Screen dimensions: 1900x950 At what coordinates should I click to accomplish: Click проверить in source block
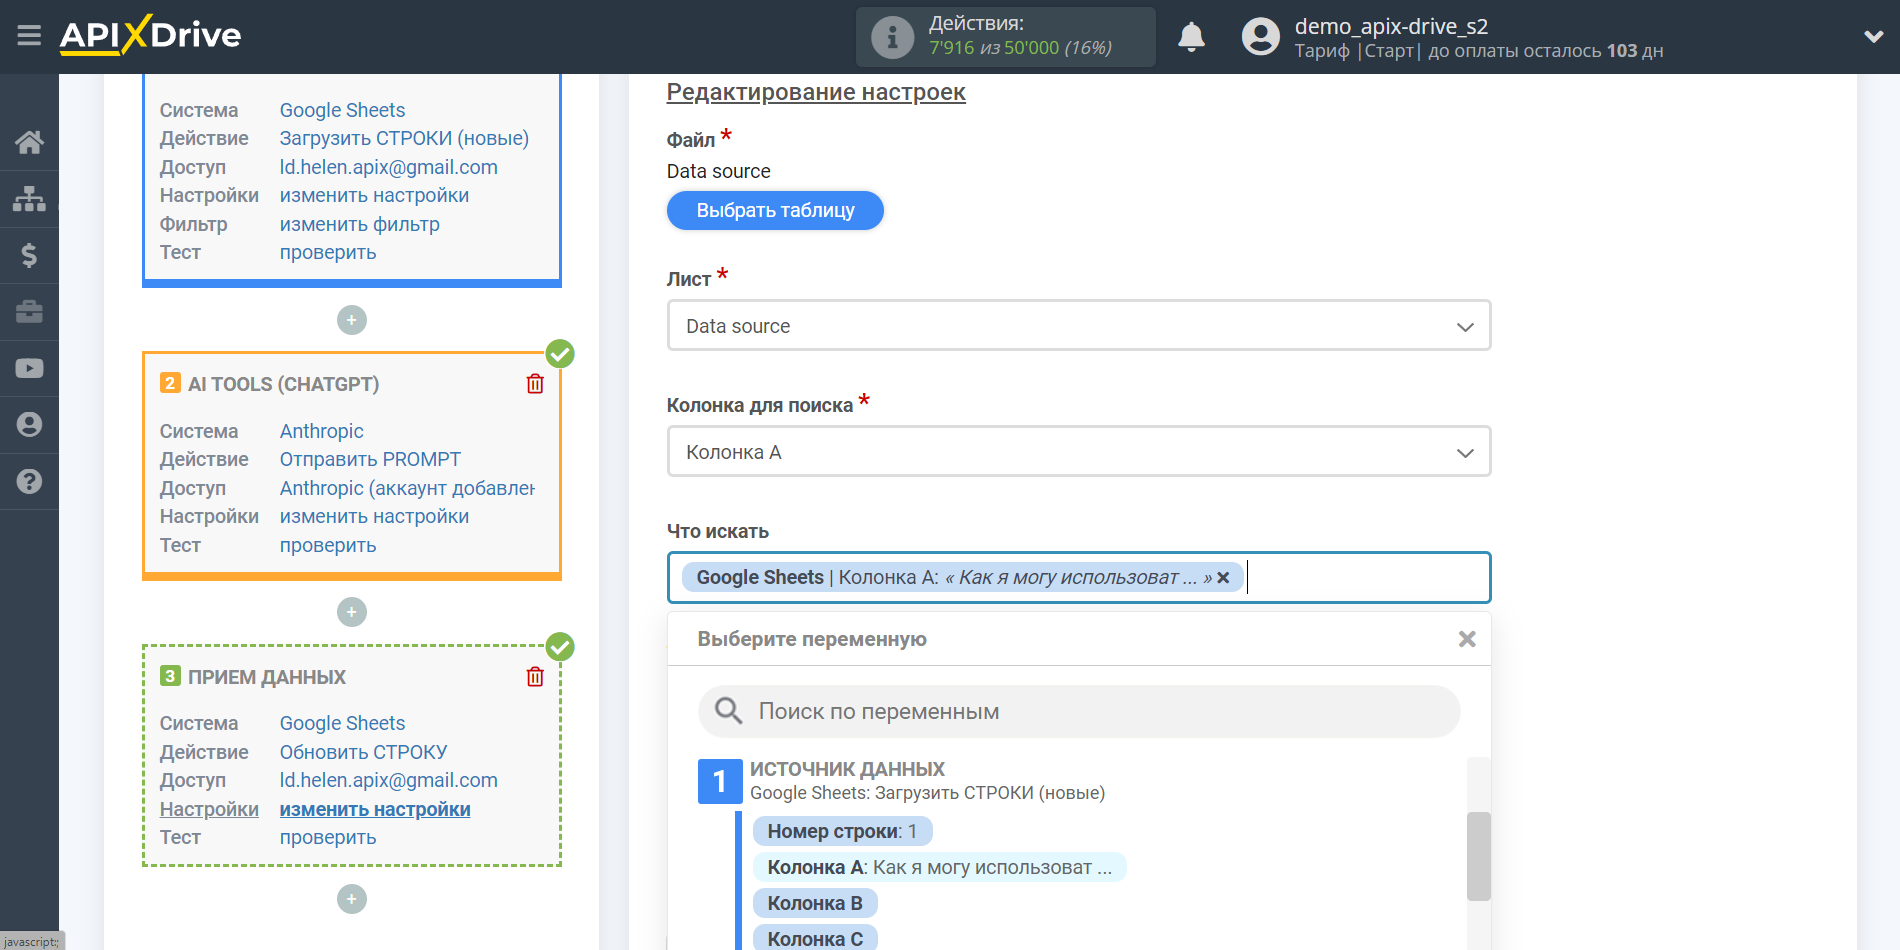point(328,252)
